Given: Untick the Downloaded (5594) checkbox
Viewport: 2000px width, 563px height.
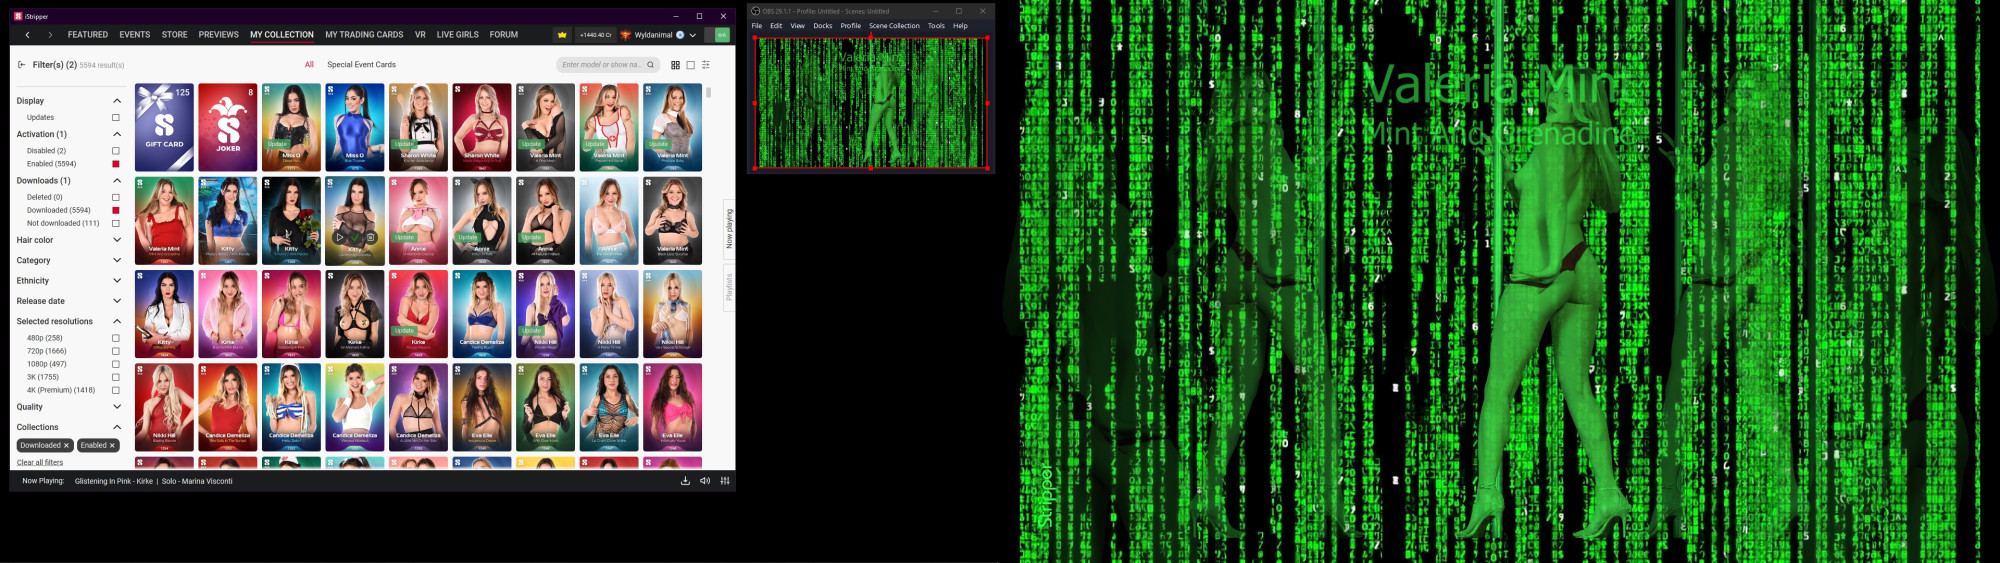Looking at the screenshot, I should click(116, 210).
